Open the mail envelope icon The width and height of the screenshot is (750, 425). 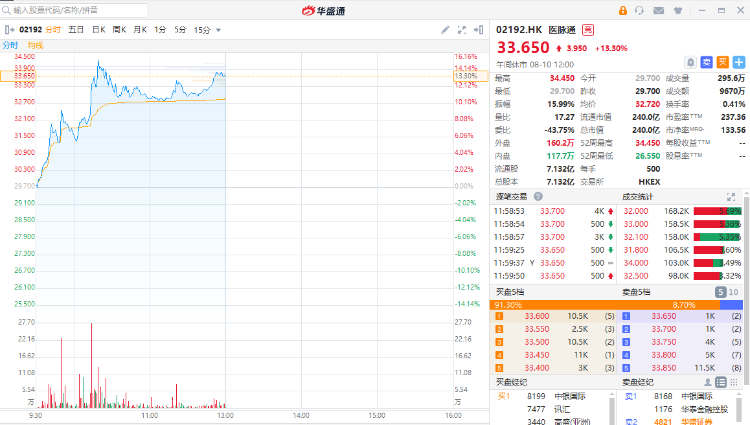point(659,10)
